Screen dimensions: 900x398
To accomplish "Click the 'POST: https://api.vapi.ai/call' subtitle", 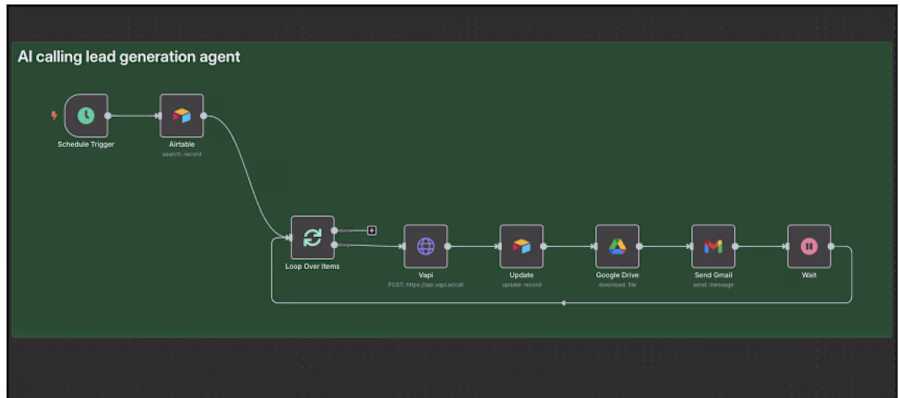I will pyautogui.click(x=425, y=285).
